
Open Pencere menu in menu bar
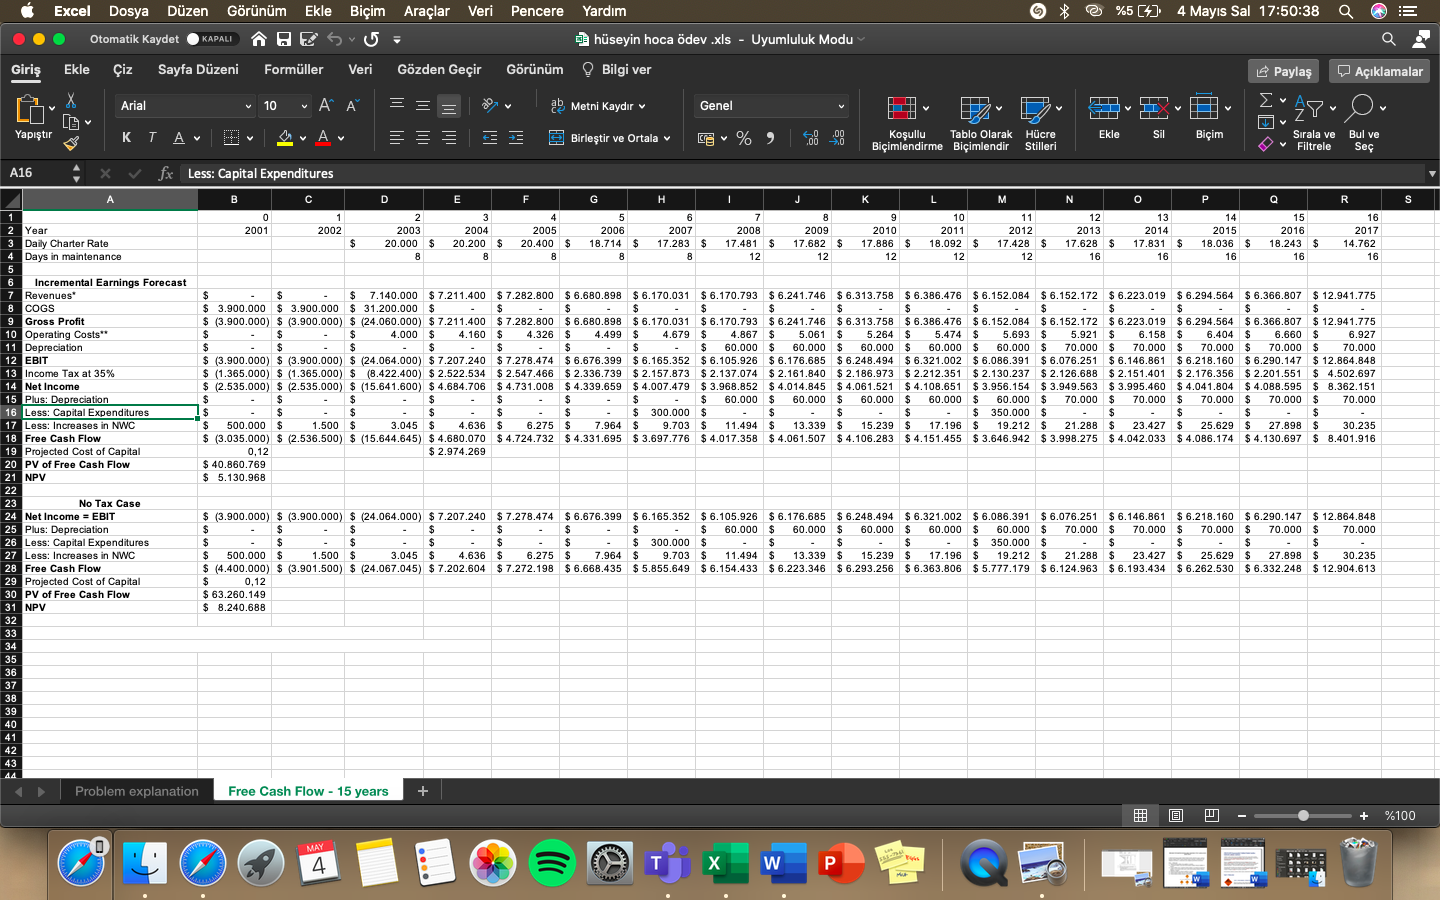537,11
